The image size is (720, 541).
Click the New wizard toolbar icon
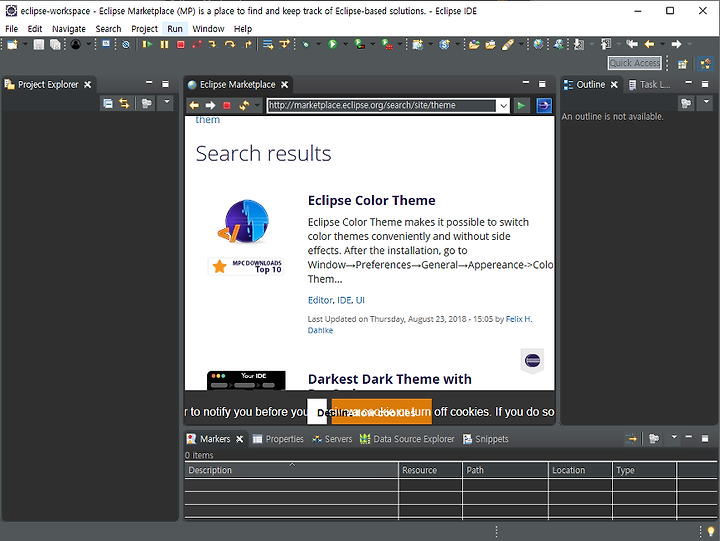pos(12,45)
